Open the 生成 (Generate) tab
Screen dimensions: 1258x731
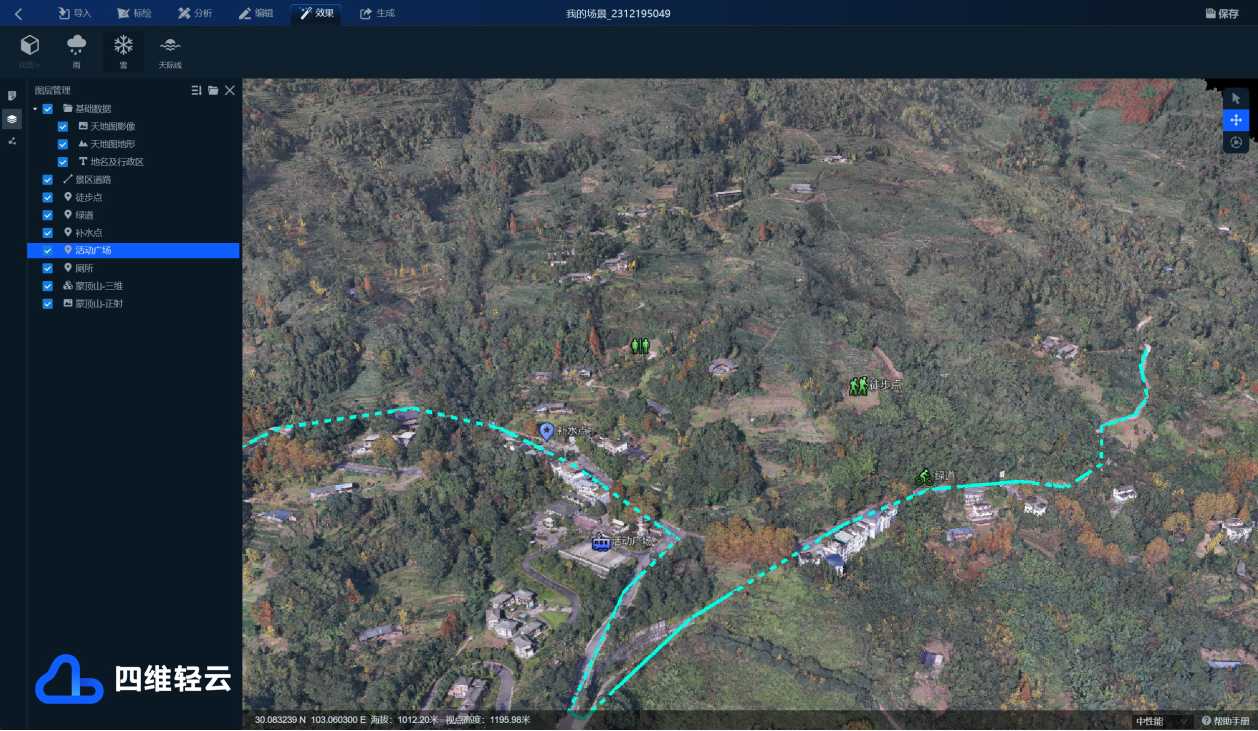click(x=377, y=13)
